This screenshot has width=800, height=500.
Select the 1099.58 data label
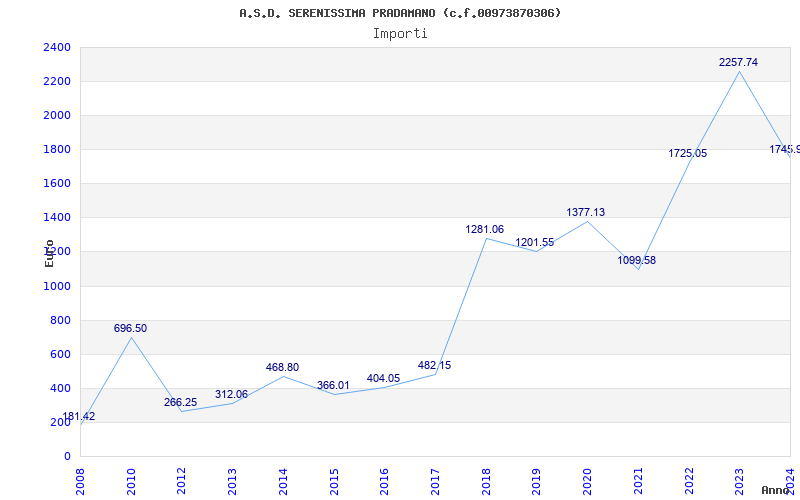click(636, 260)
